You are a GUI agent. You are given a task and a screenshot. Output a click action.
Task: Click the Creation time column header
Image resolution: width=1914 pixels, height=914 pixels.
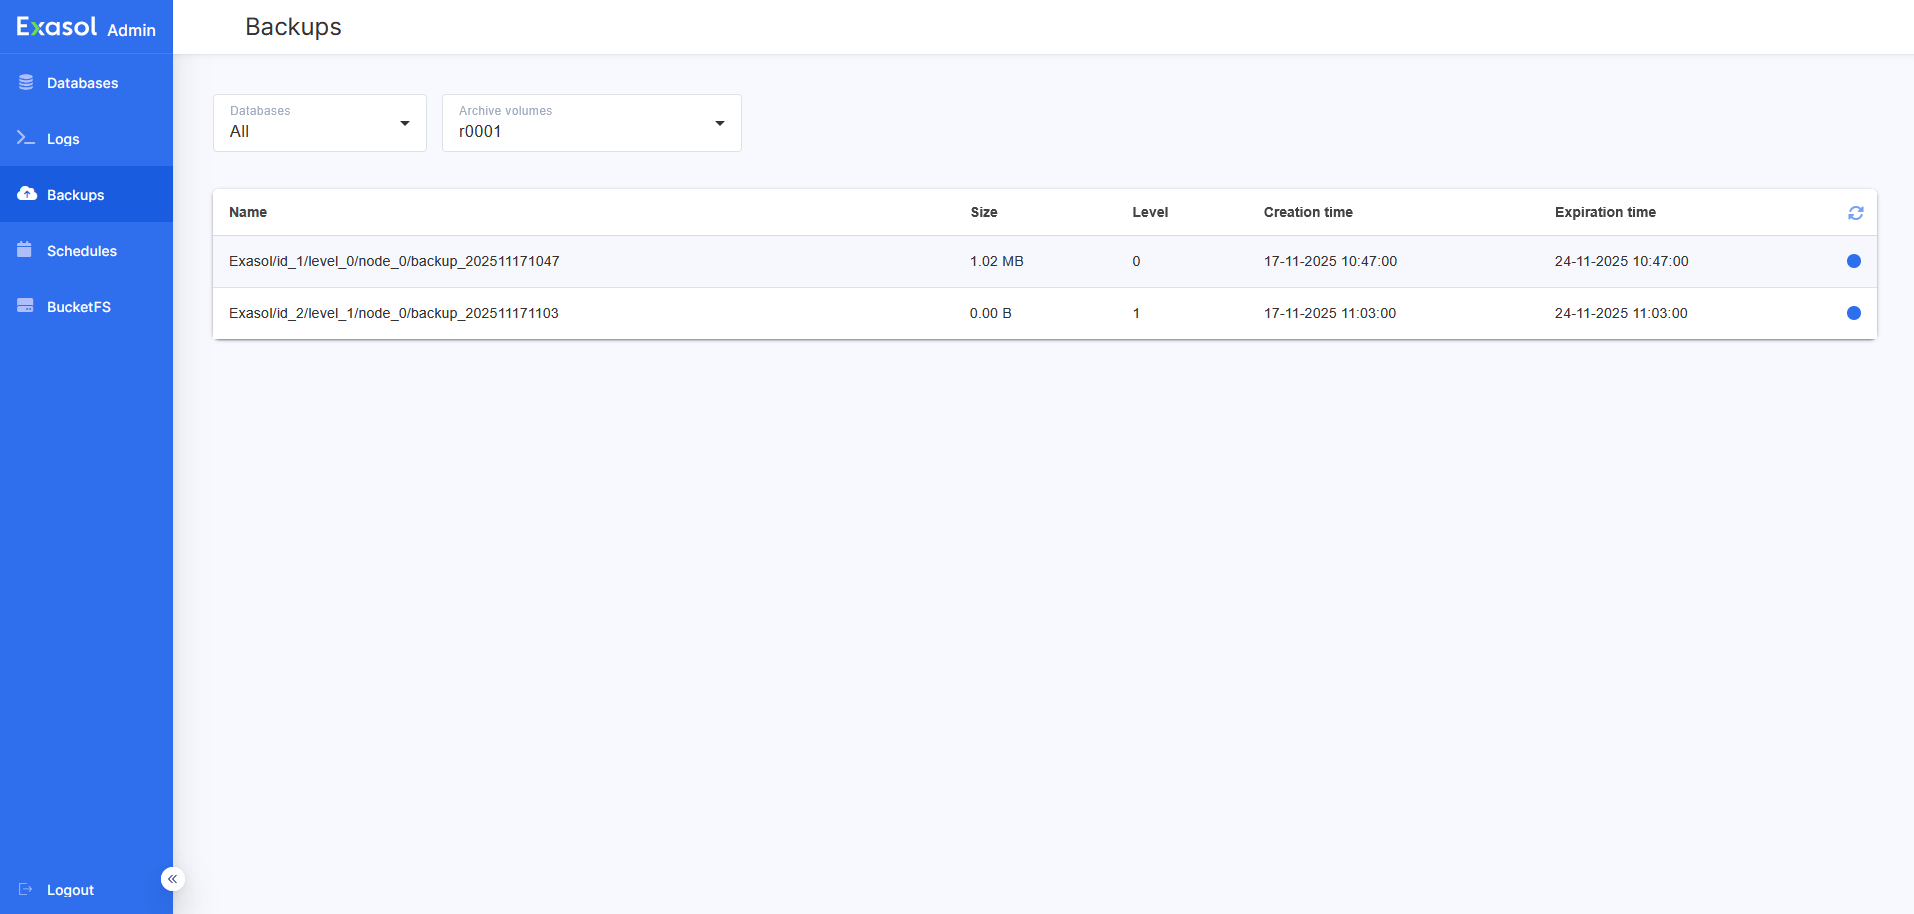[1307, 212]
